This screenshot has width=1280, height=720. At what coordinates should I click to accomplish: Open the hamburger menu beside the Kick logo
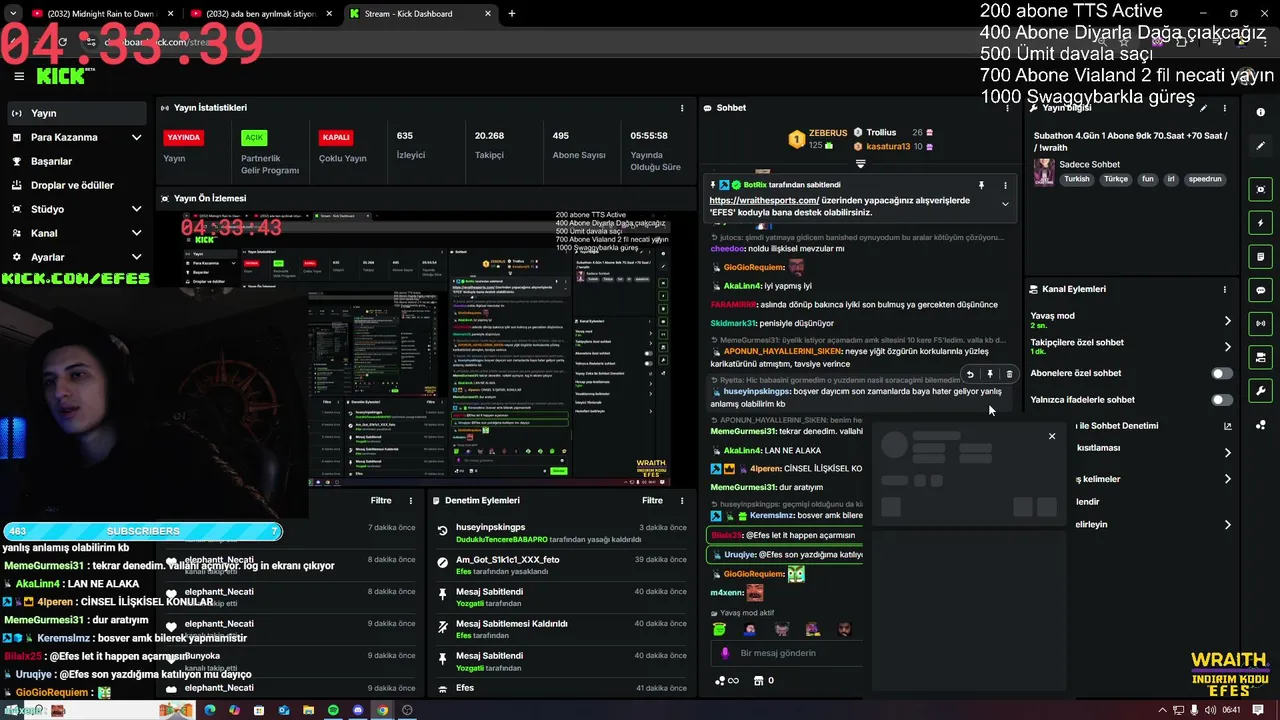19,76
